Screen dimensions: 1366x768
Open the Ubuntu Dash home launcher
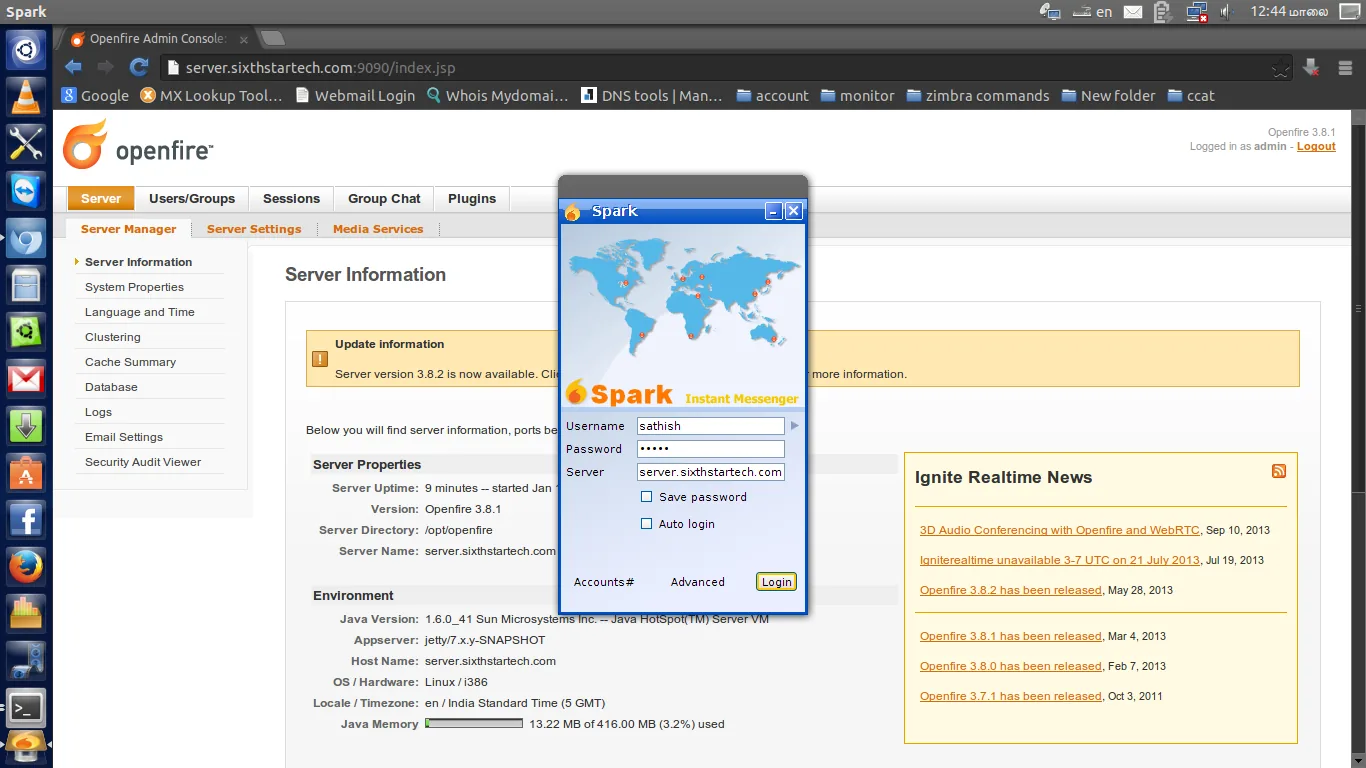pos(26,47)
